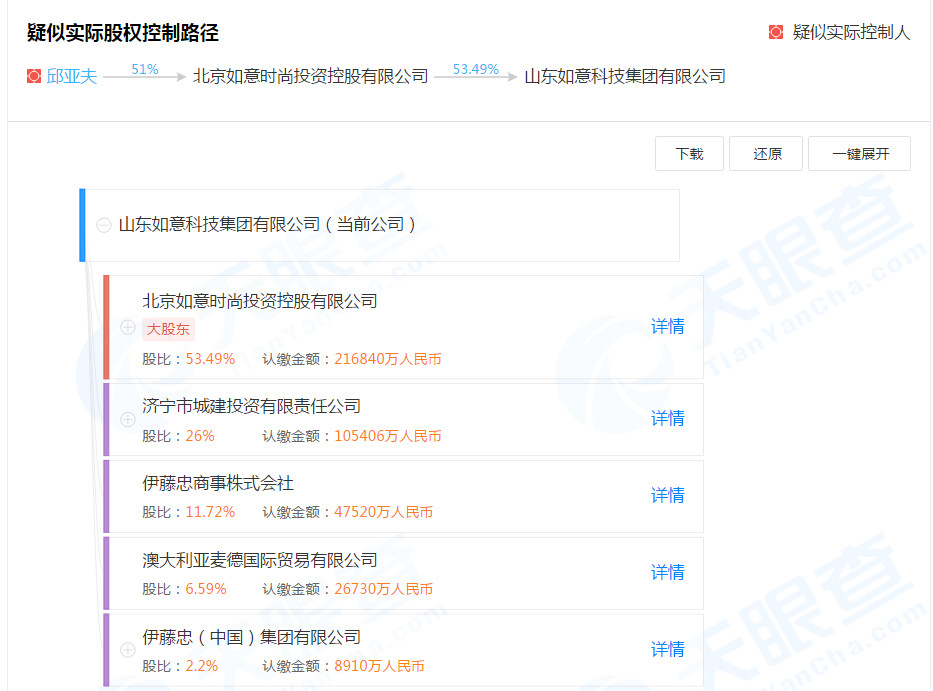The image size is (933, 691).
Task: Click the 105406万人民币 amount
Action: [x=388, y=436]
